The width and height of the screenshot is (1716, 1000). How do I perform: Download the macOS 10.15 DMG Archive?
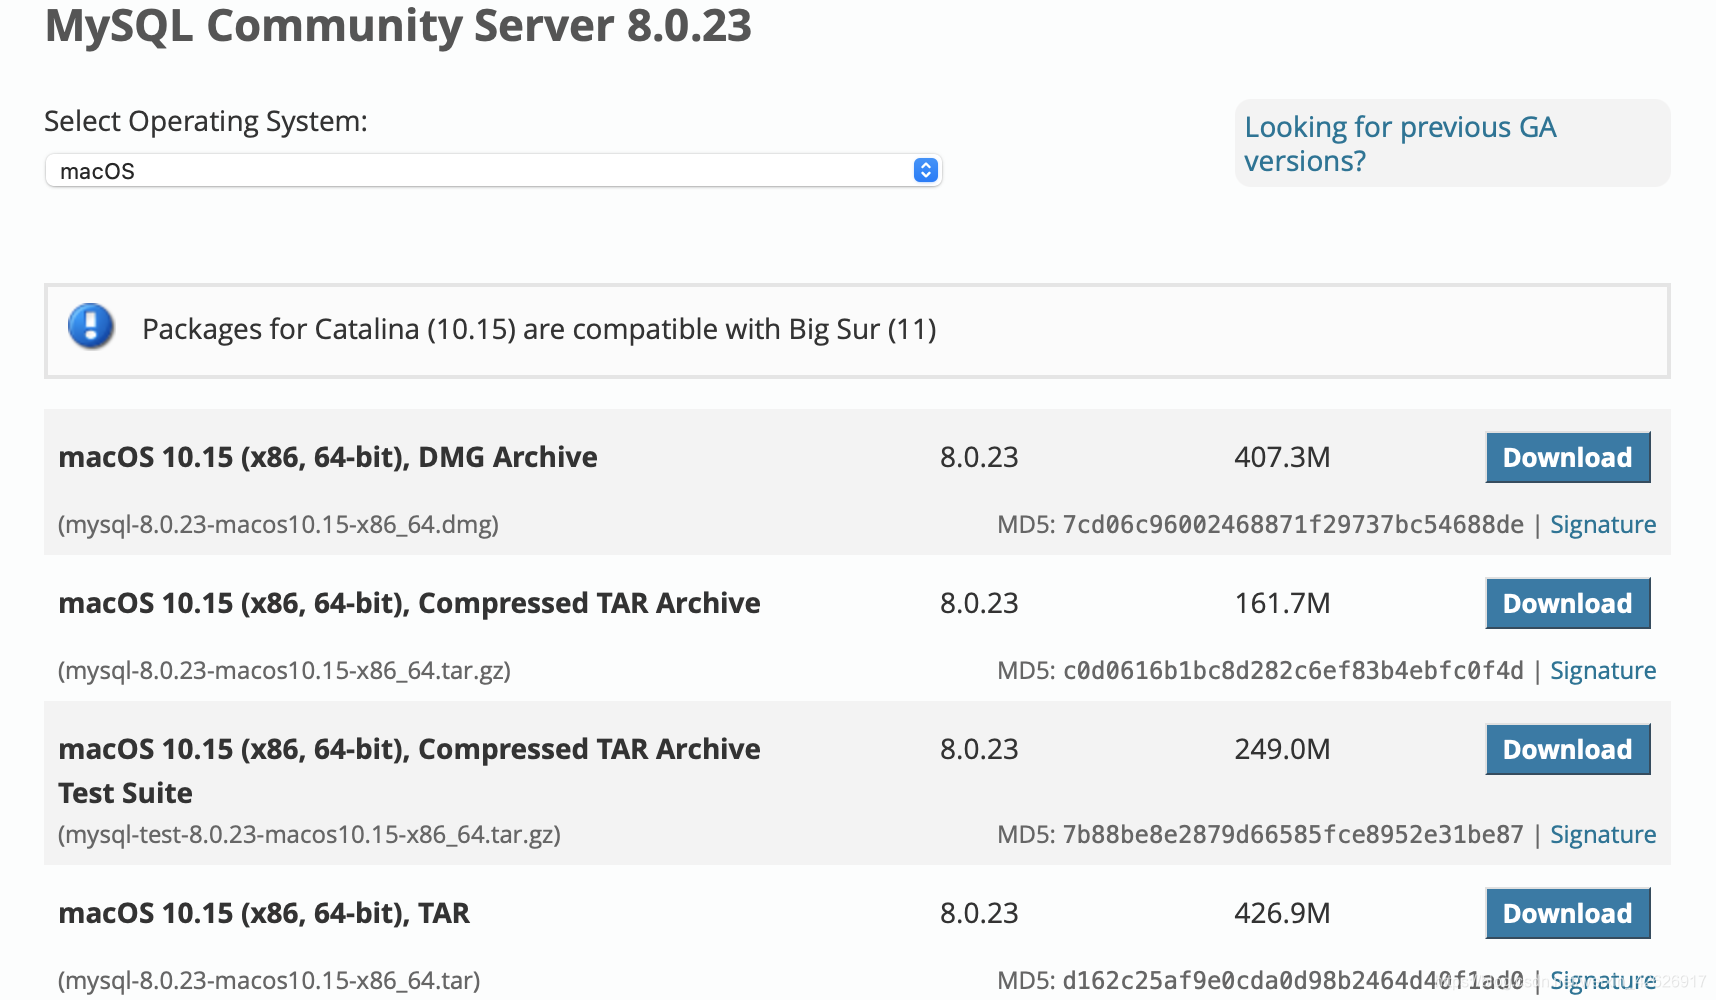(x=1567, y=458)
